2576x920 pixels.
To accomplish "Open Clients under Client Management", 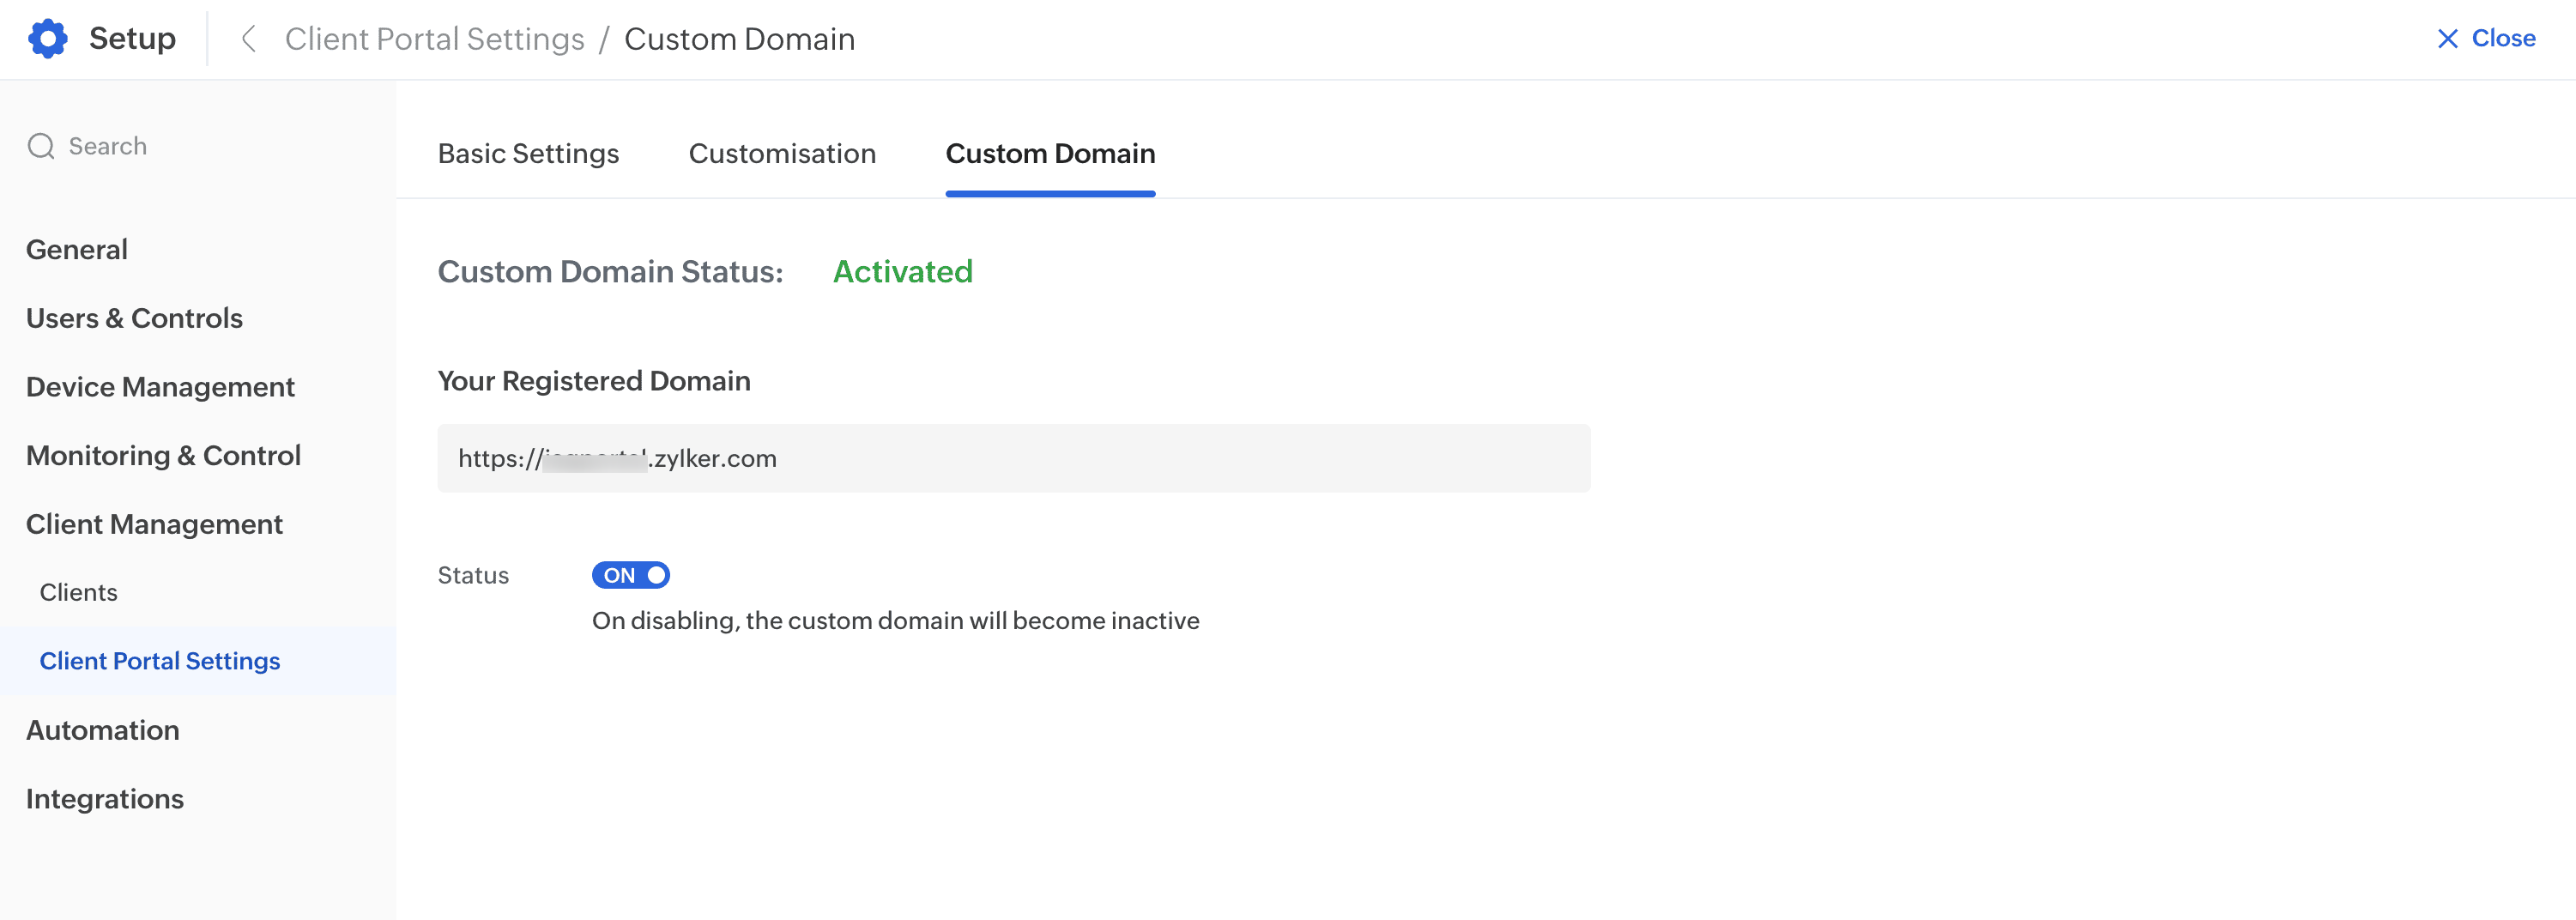I will click(78, 592).
